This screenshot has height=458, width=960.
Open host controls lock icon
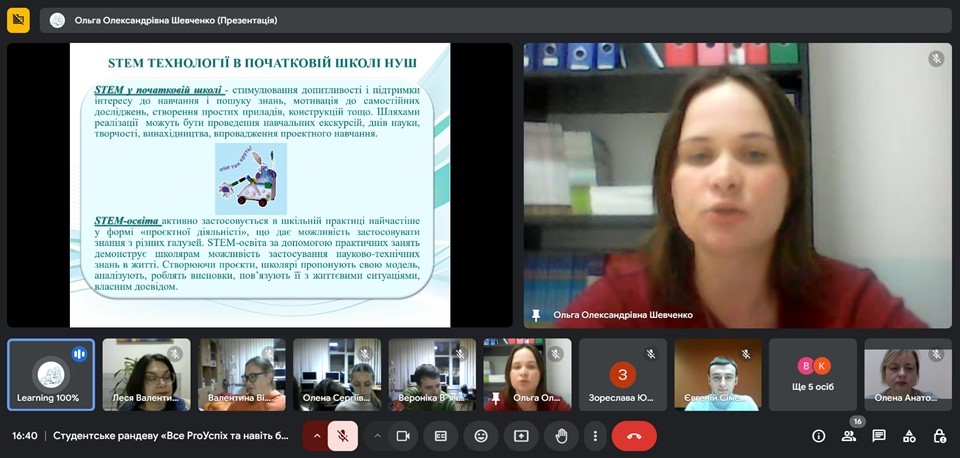pyautogui.click(x=939, y=436)
